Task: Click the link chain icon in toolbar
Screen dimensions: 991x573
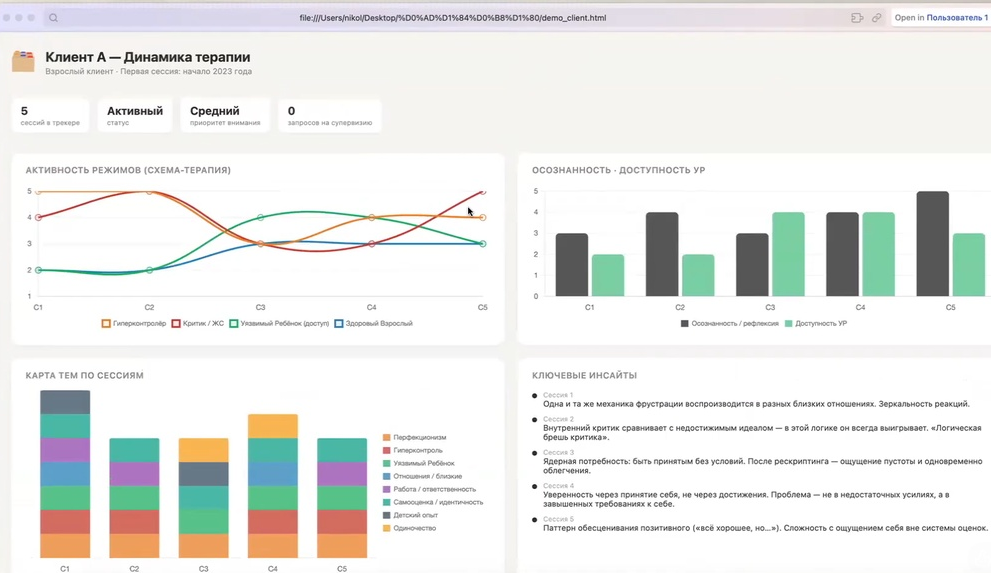Action: click(x=877, y=18)
